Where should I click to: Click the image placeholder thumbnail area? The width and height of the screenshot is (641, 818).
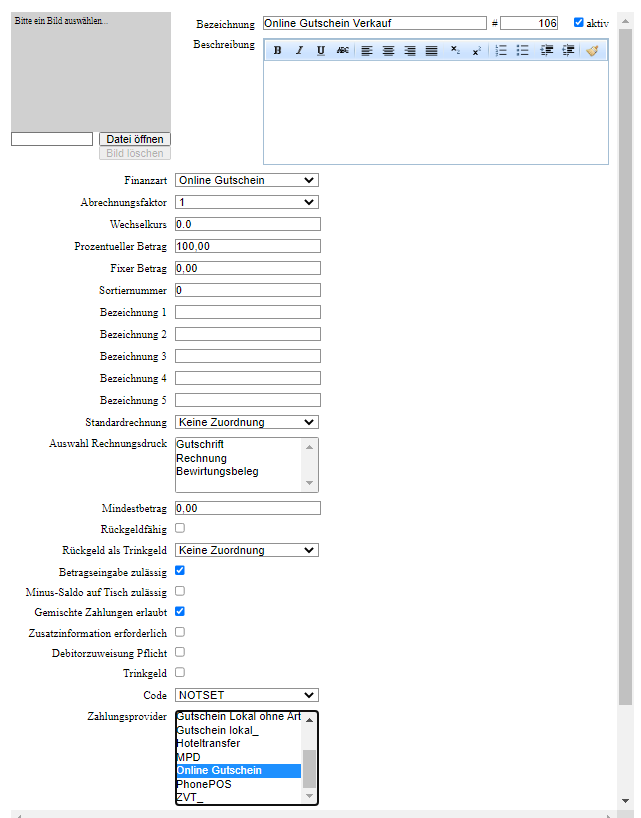click(x=91, y=72)
